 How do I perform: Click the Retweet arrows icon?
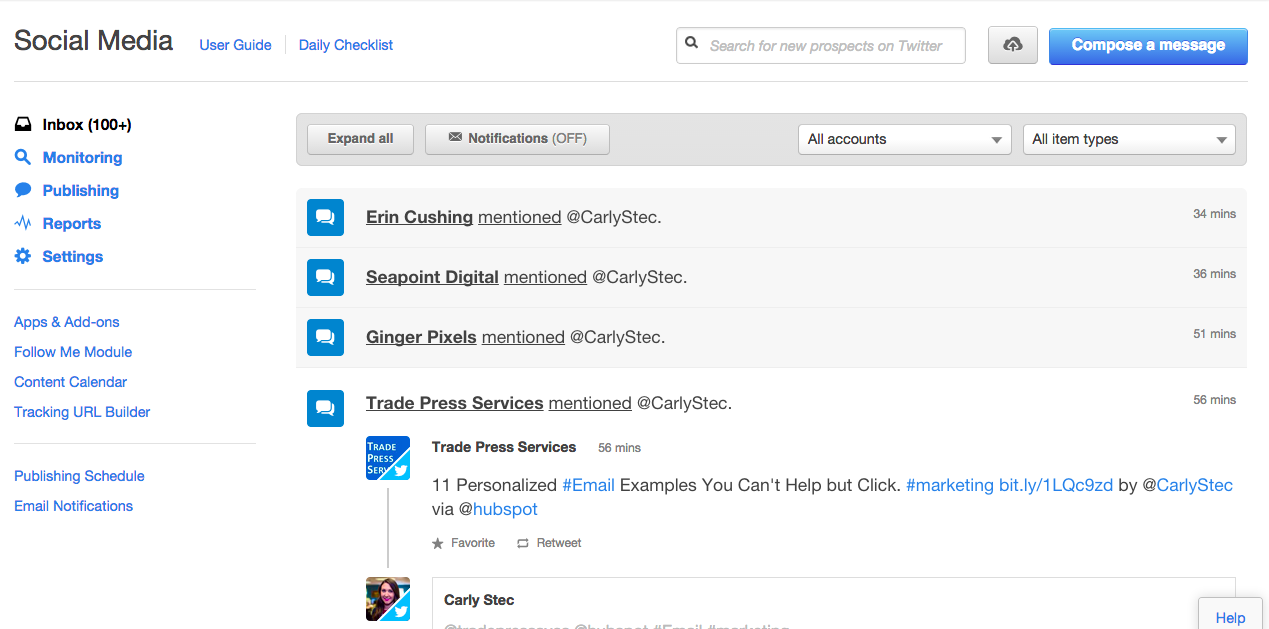[x=522, y=543]
